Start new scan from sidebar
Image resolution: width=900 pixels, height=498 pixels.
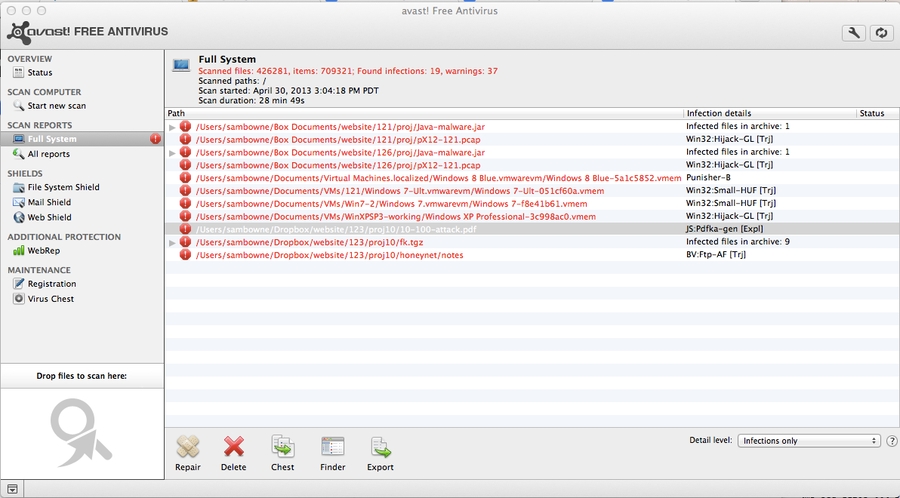point(56,105)
